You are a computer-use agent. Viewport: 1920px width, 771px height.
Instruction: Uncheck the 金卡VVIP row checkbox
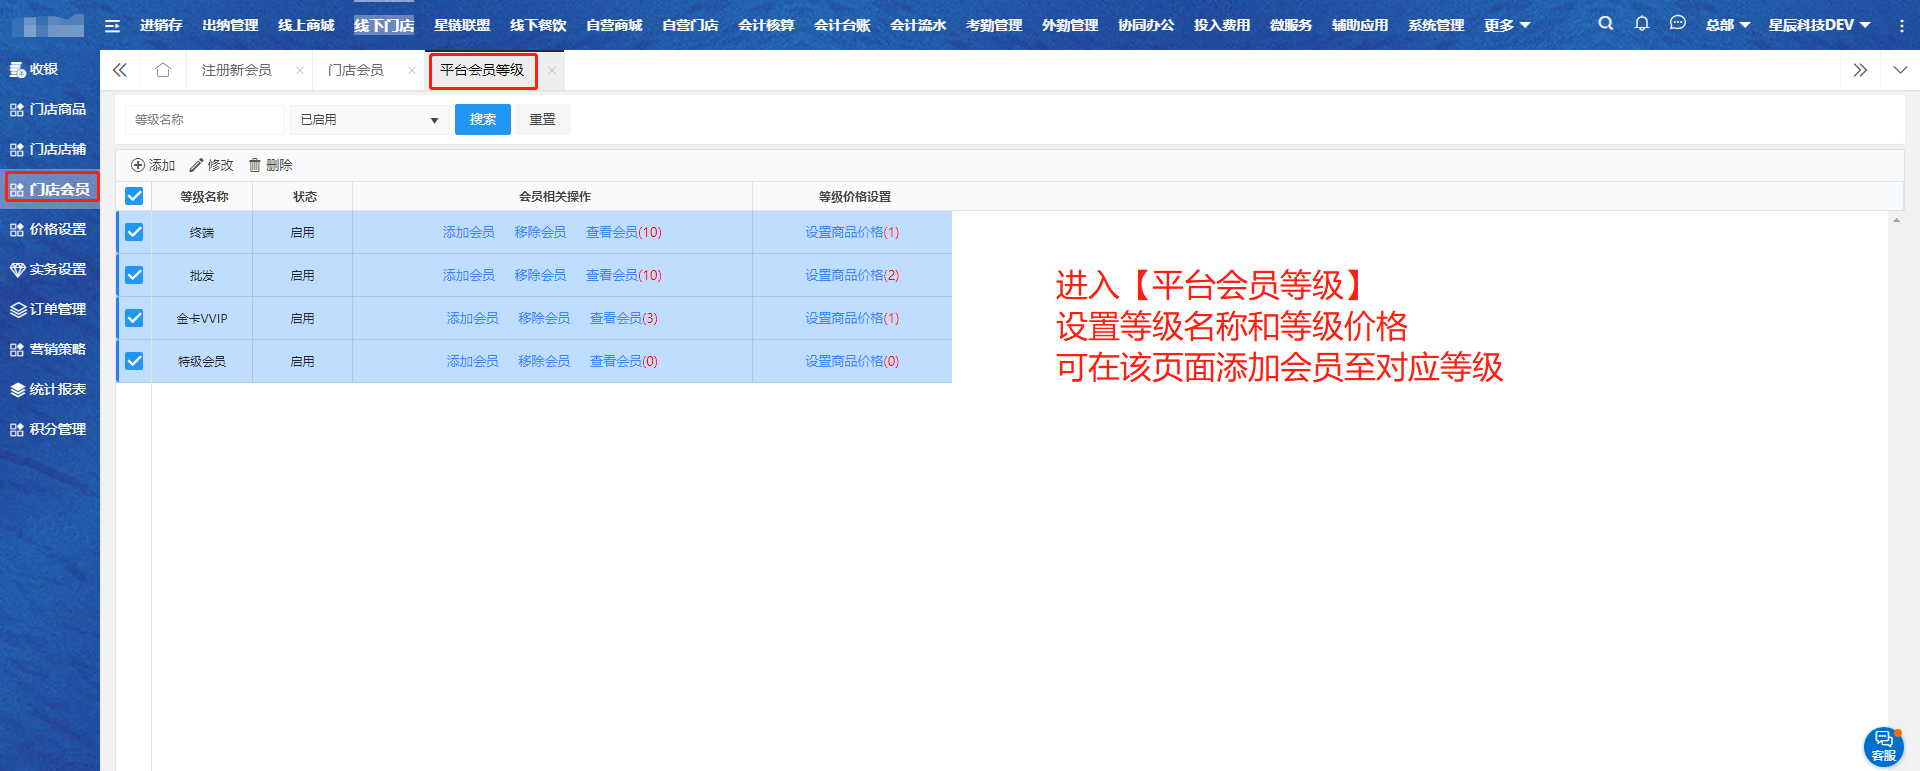coord(134,318)
